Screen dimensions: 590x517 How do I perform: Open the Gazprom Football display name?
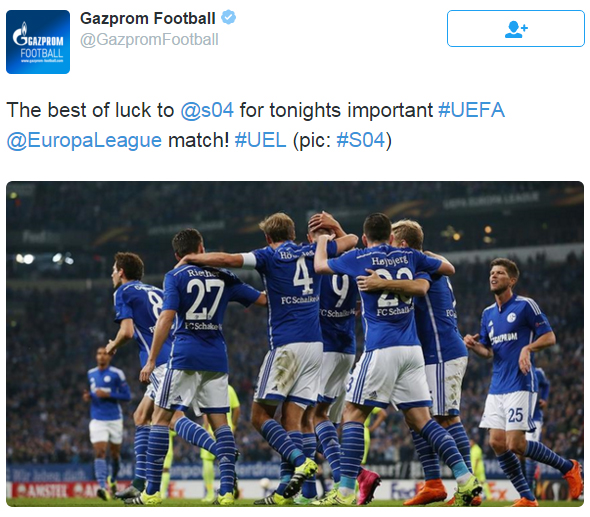pyautogui.click(x=148, y=18)
